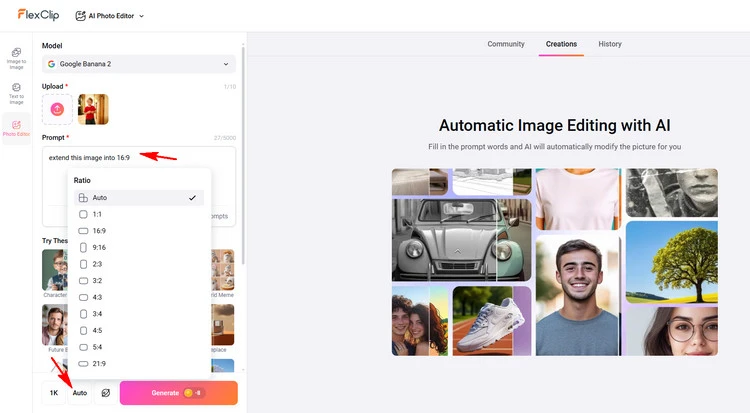The height and width of the screenshot is (413, 750).
Task: Choose the 16:9 ratio option
Action: 98,230
